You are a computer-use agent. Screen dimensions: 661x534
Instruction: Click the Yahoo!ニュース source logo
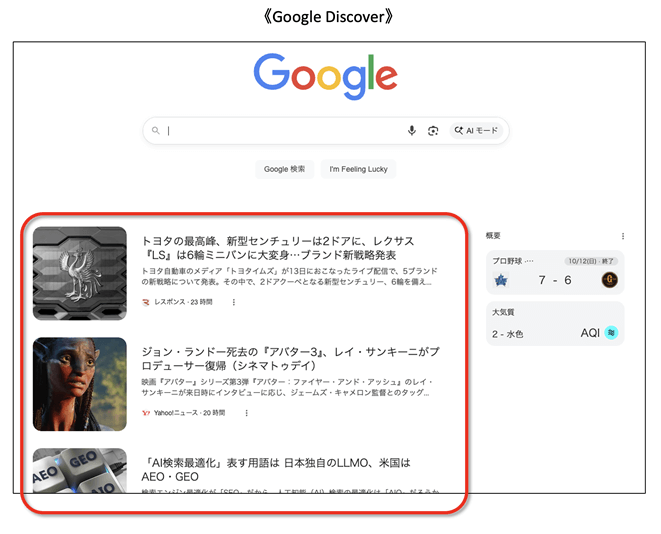pos(146,412)
